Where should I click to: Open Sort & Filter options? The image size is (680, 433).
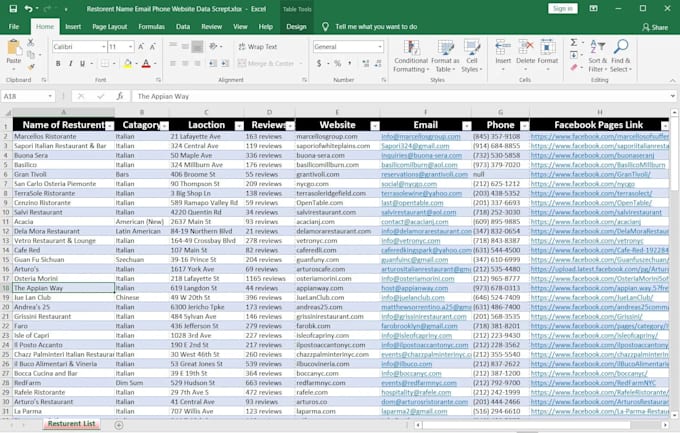[598, 56]
